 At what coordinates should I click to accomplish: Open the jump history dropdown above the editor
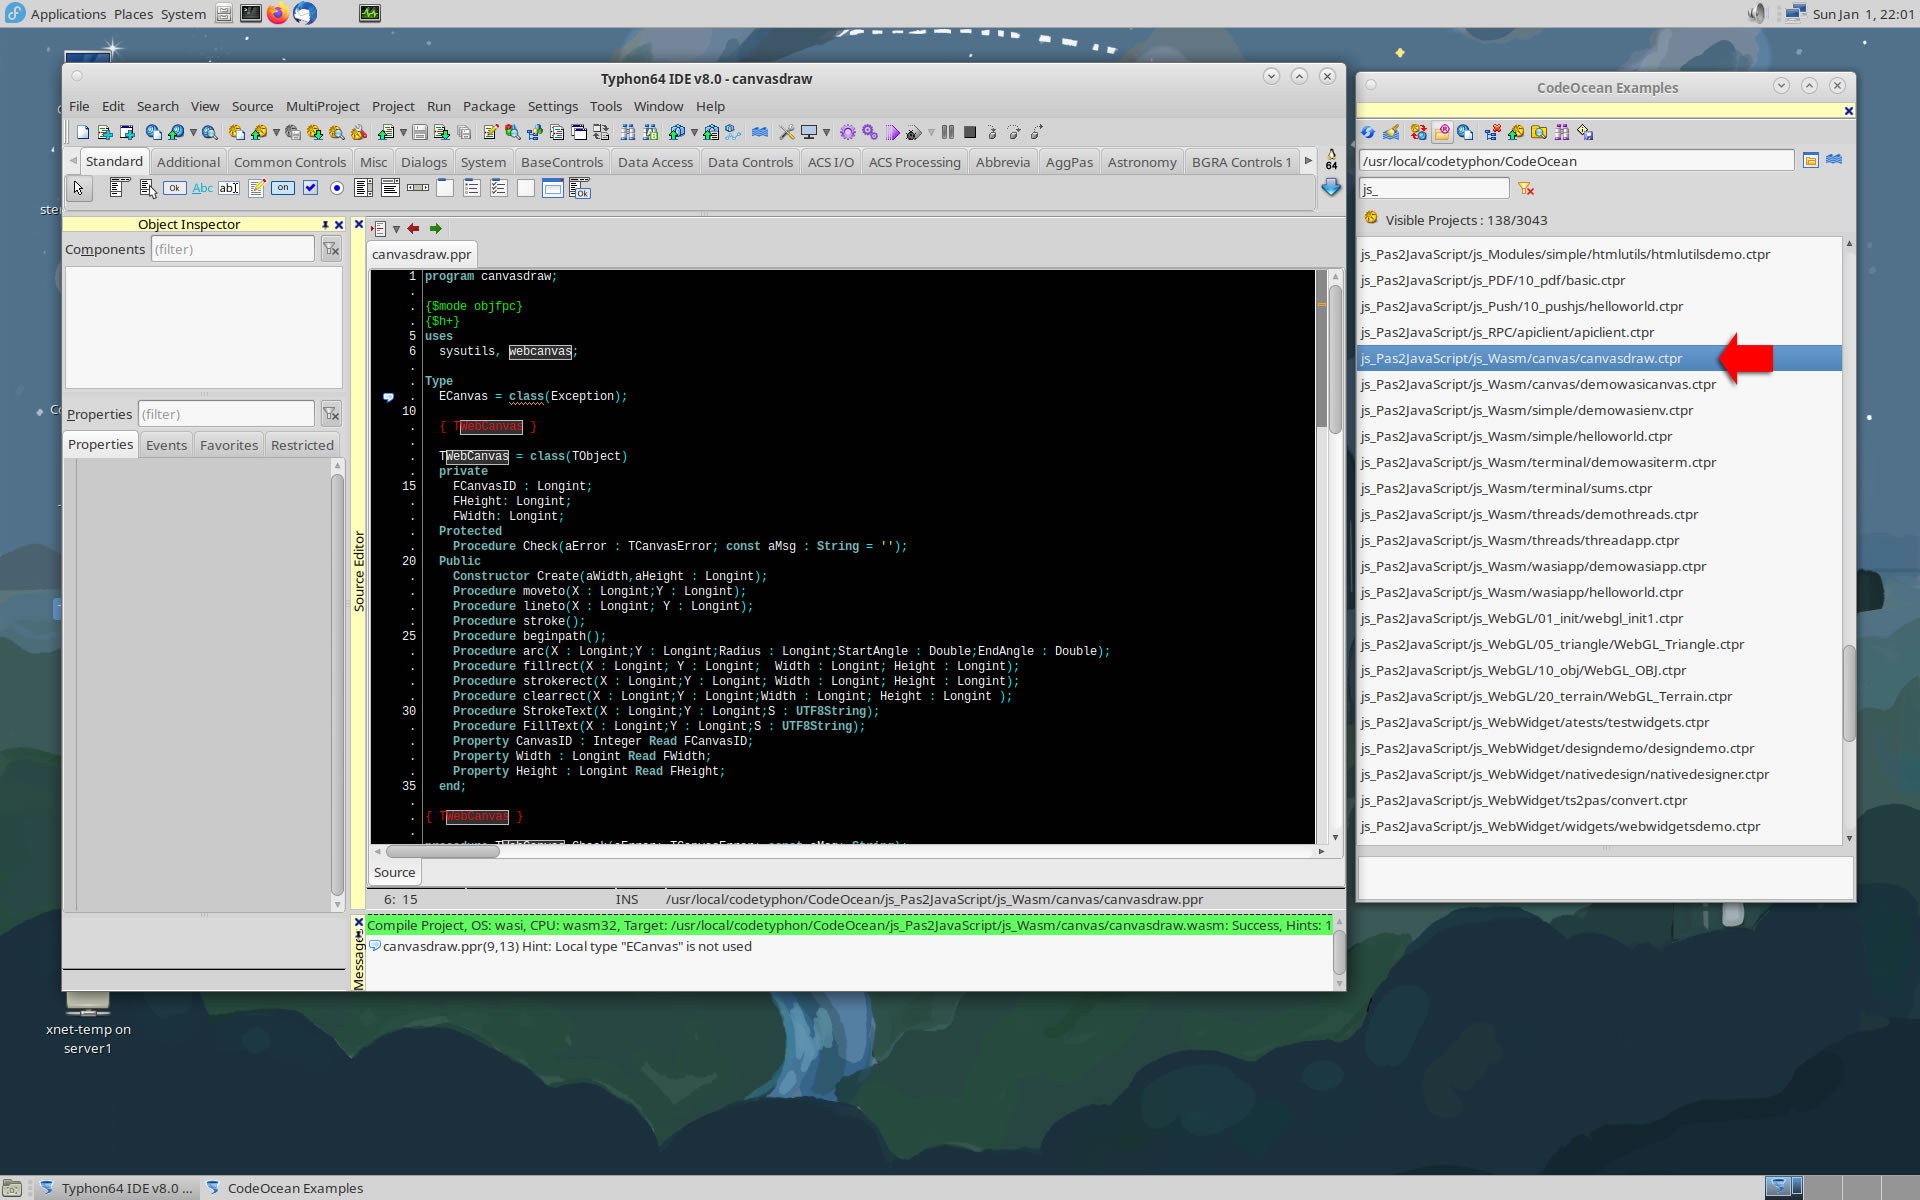click(396, 229)
